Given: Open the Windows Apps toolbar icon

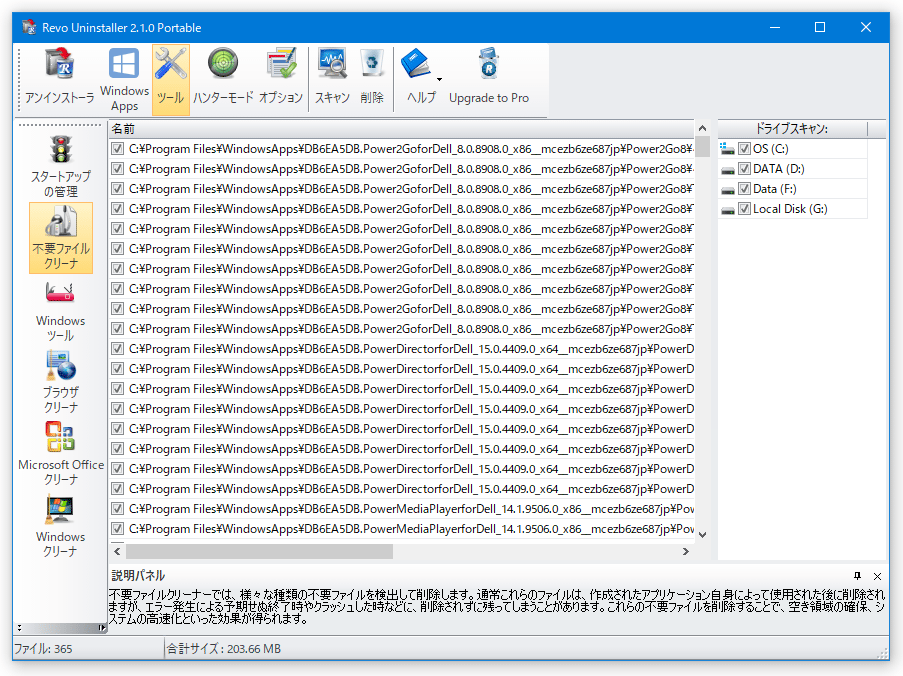Looking at the screenshot, I should 124,79.
